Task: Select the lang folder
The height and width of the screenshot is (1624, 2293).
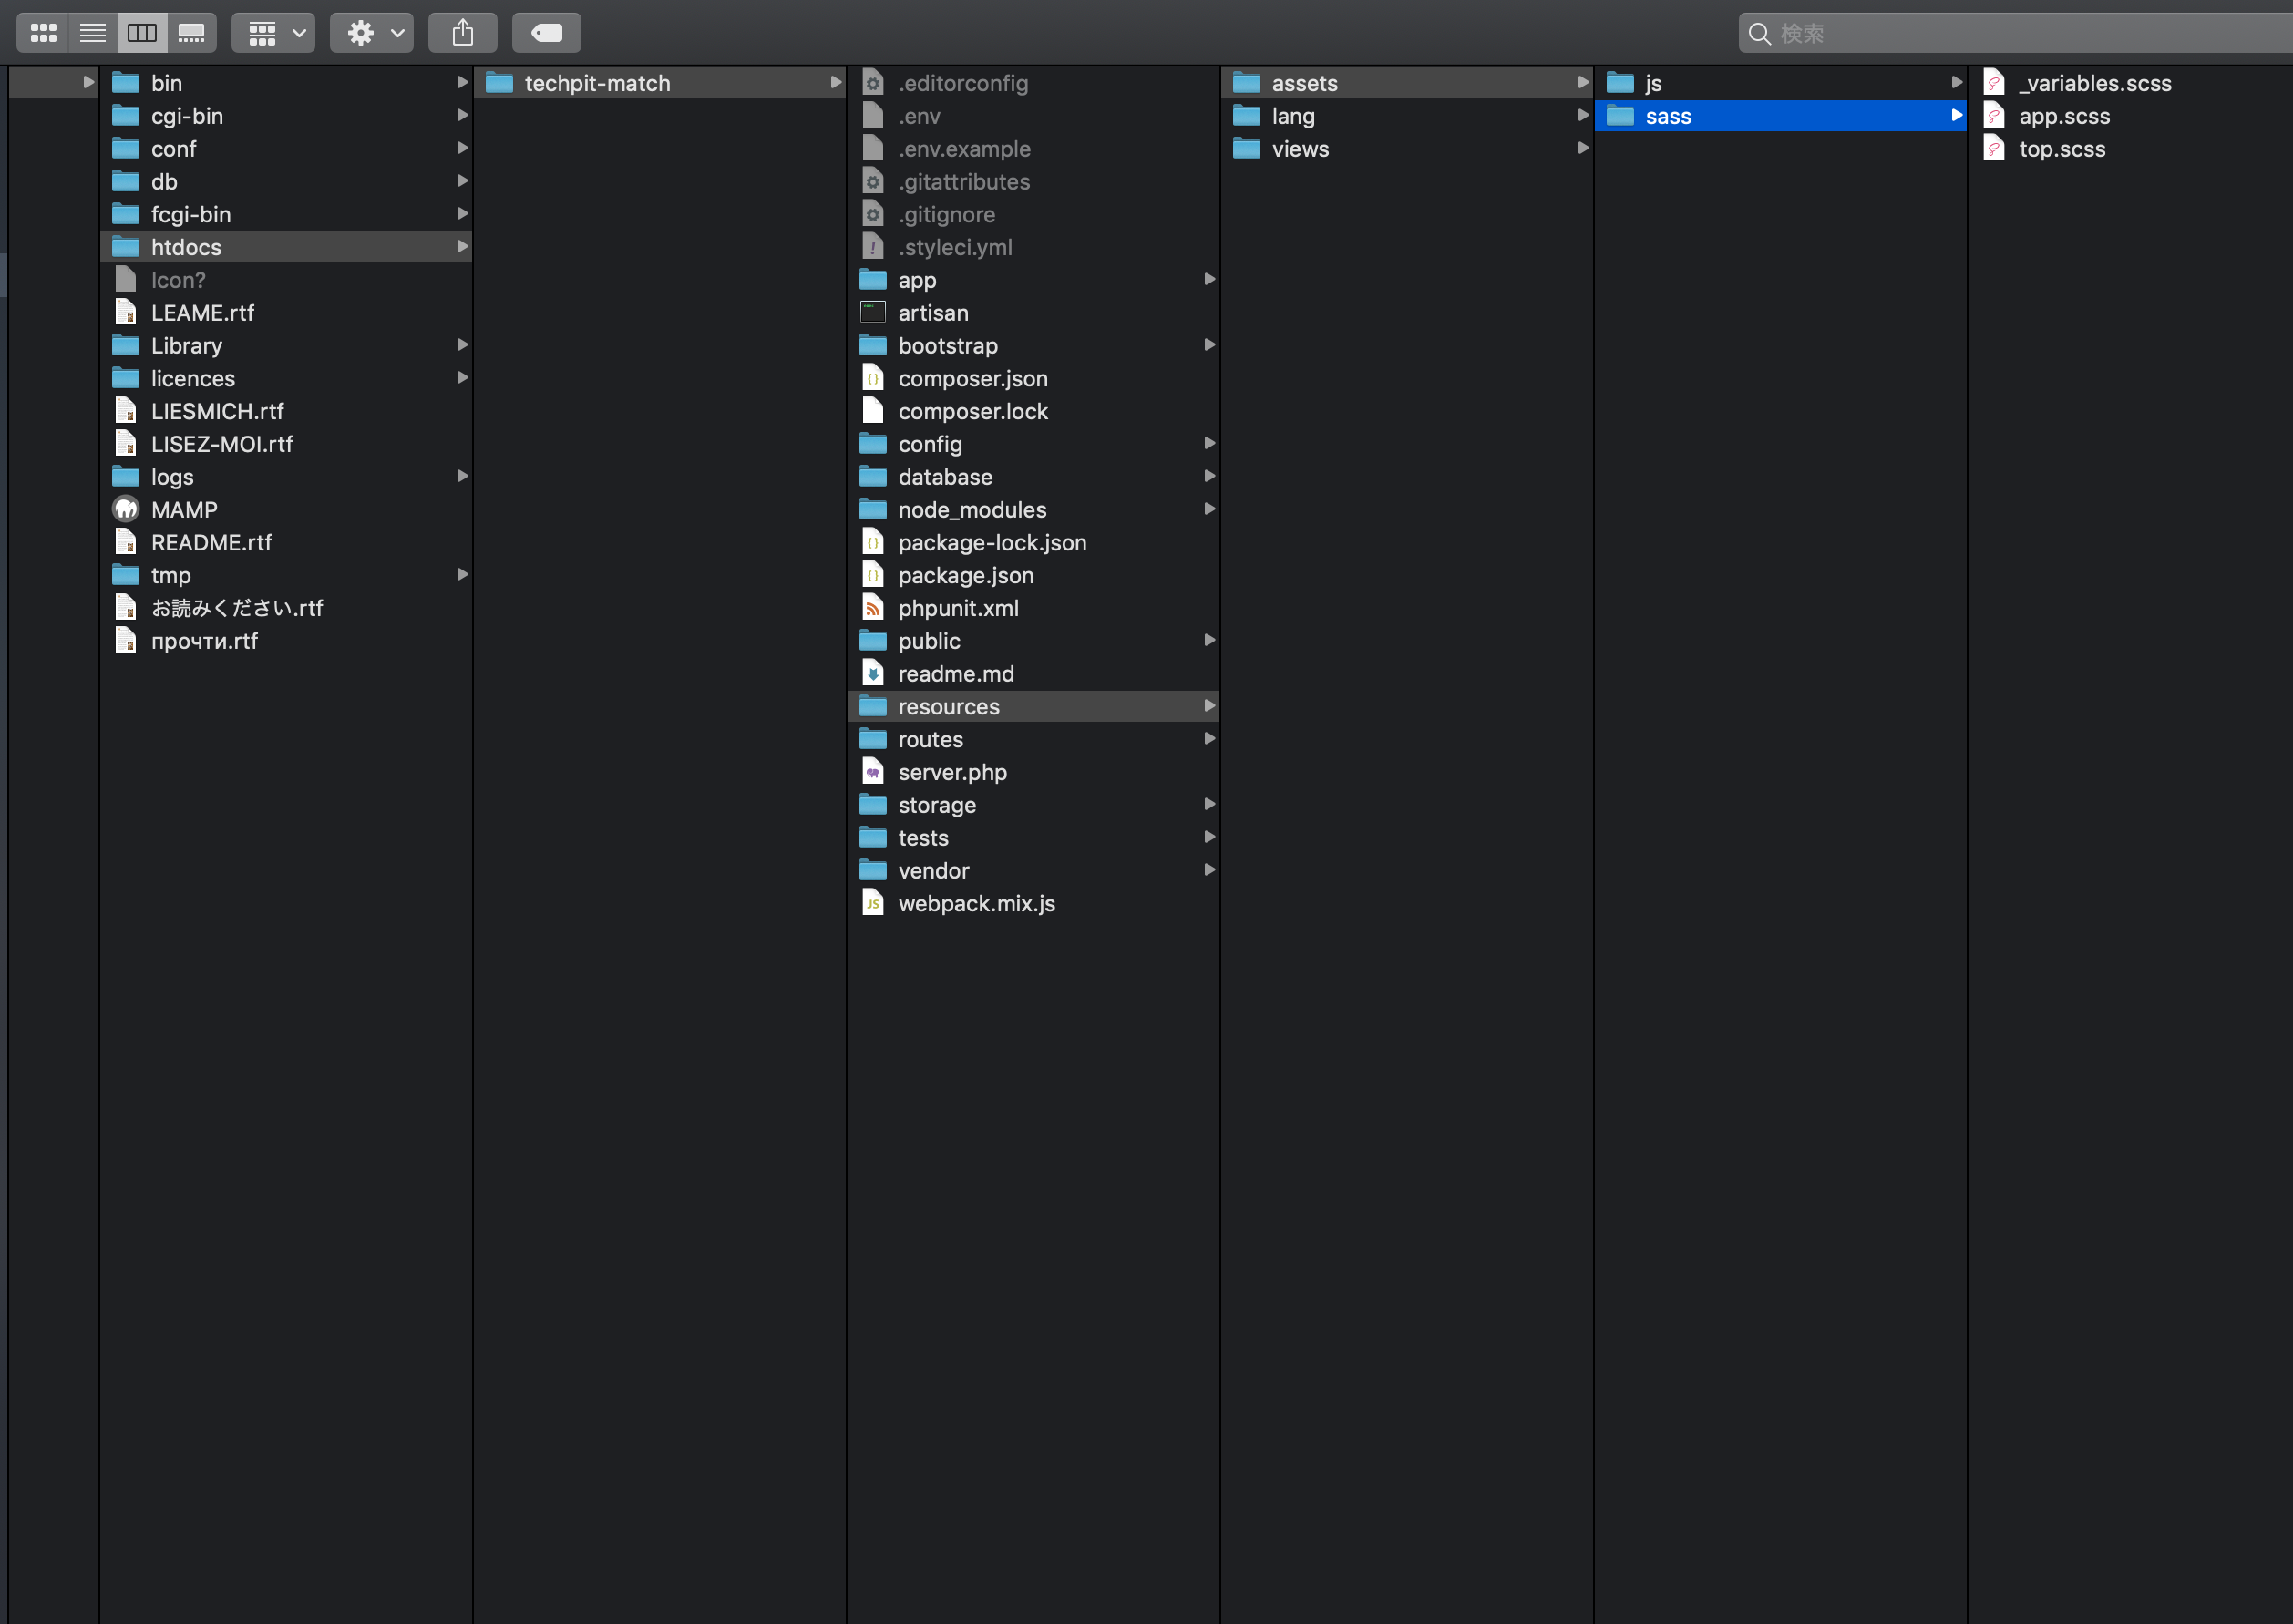Action: [x=1407, y=116]
